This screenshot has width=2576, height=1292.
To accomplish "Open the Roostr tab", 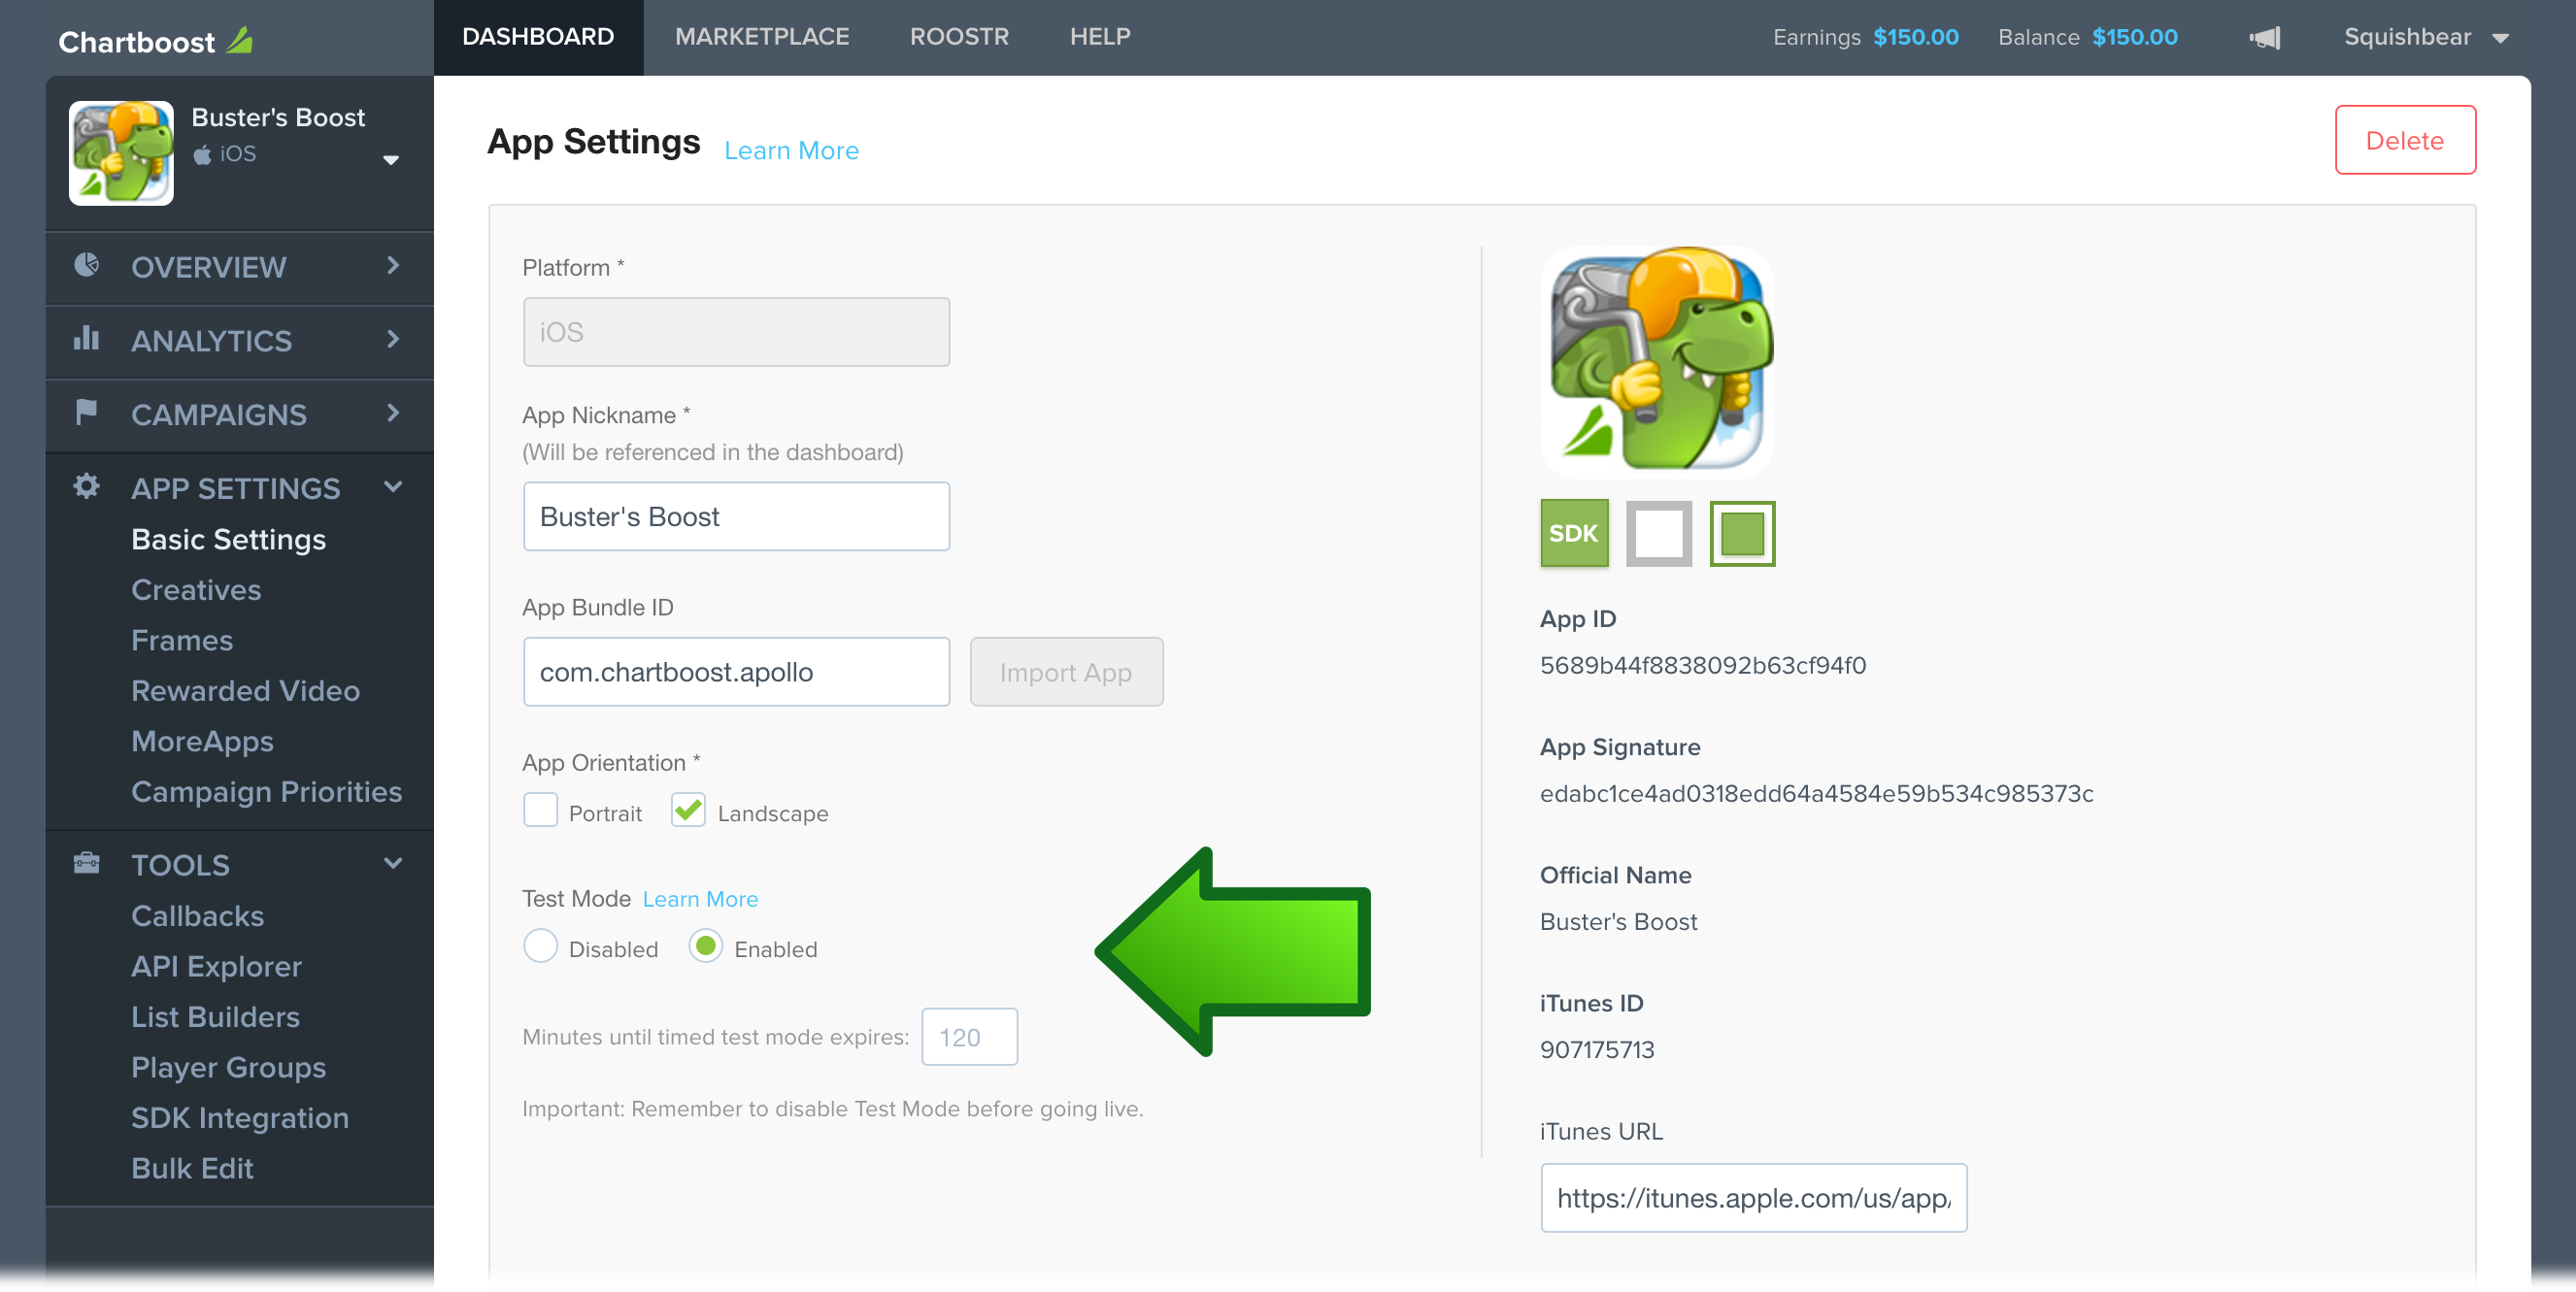I will [959, 37].
